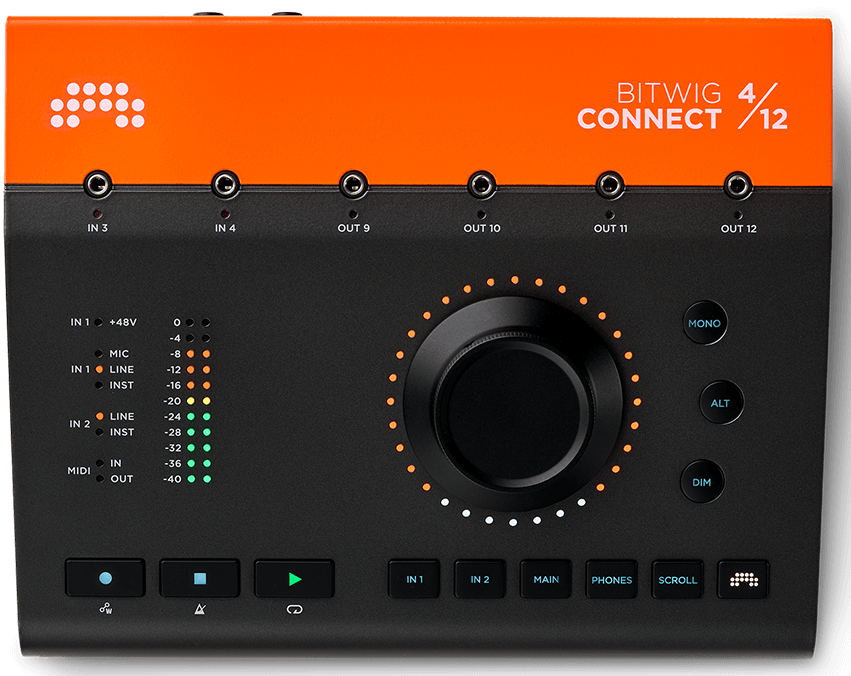Image resolution: width=851 pixels, height=676 pixels.
Task: Enable the SCROLL mode button
Action: pos(677,579)
